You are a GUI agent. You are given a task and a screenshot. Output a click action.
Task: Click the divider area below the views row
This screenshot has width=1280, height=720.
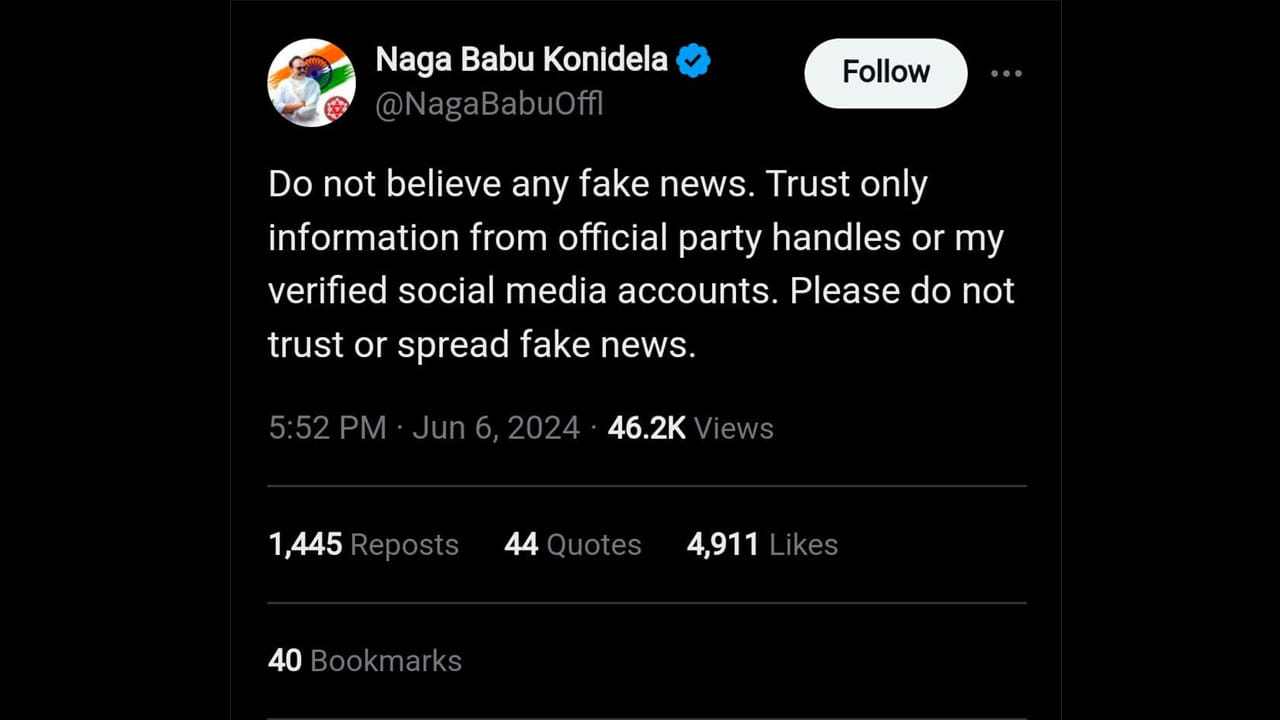click(x=646, y=485)
